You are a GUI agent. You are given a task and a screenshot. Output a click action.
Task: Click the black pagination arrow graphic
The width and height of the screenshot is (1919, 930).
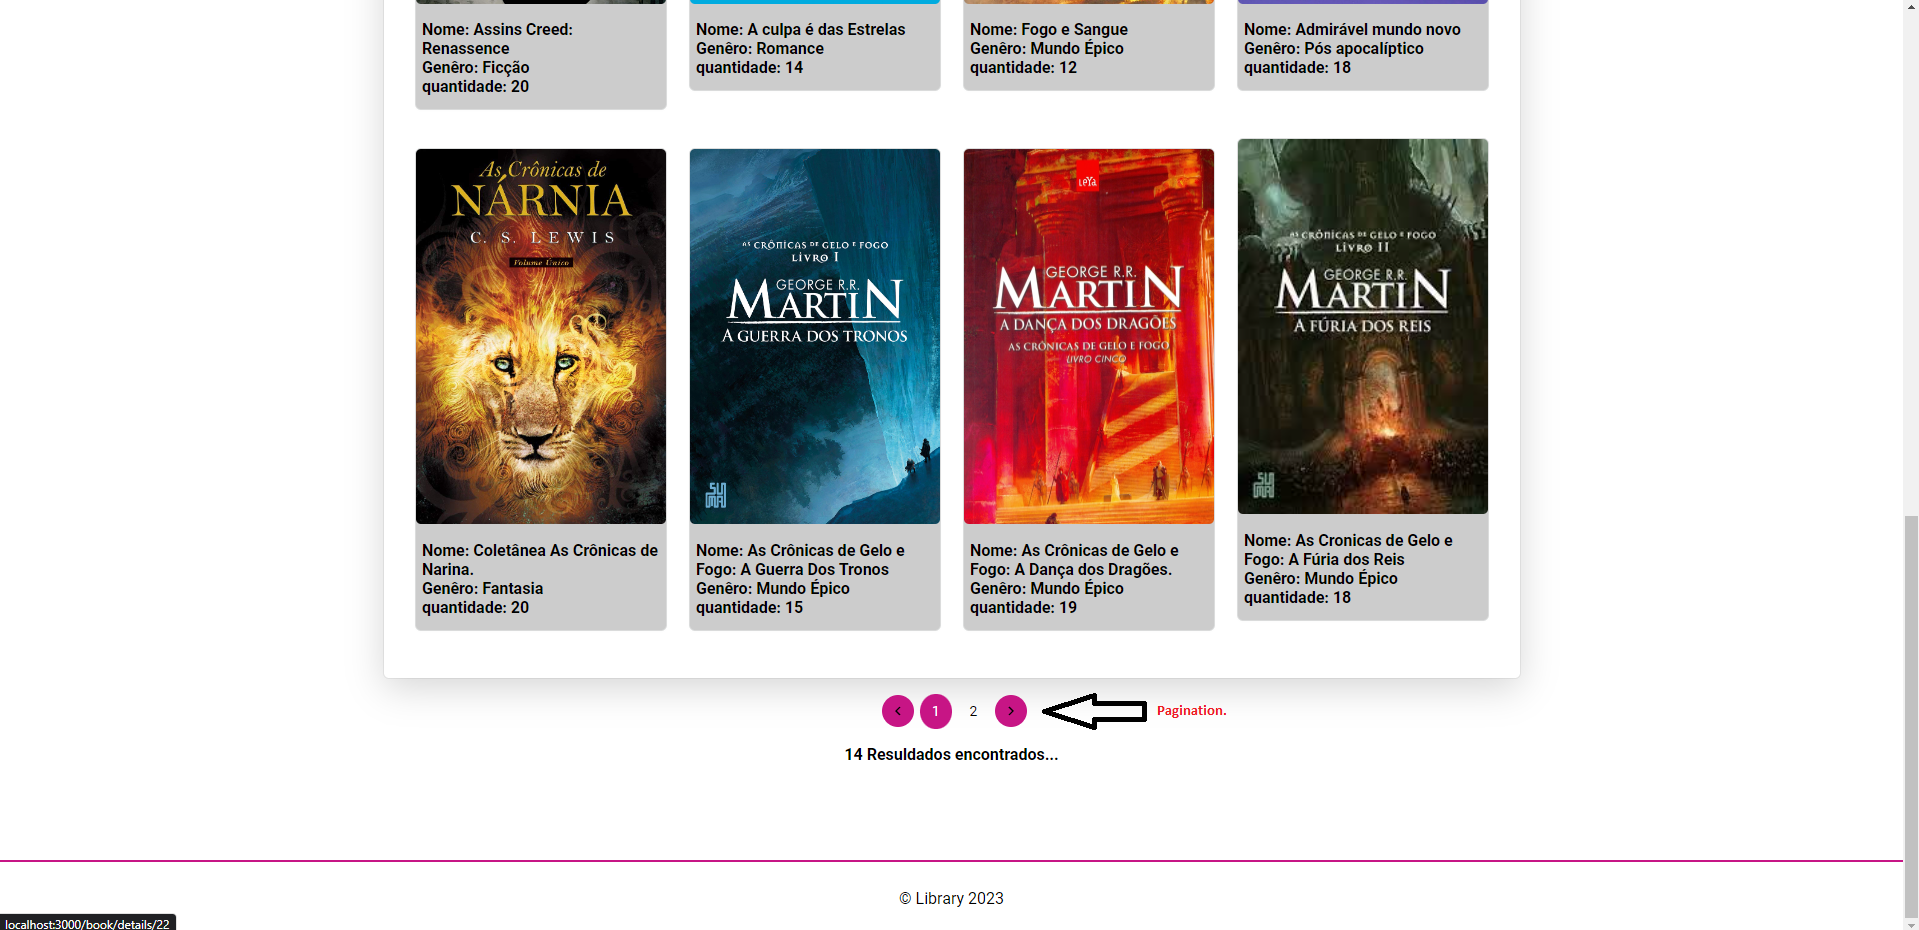coord(1093,712)
